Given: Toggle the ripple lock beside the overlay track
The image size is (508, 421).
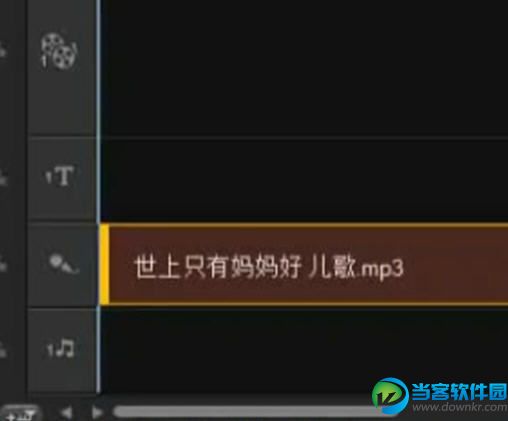Looking at the screenshot, I should (3, 51).
